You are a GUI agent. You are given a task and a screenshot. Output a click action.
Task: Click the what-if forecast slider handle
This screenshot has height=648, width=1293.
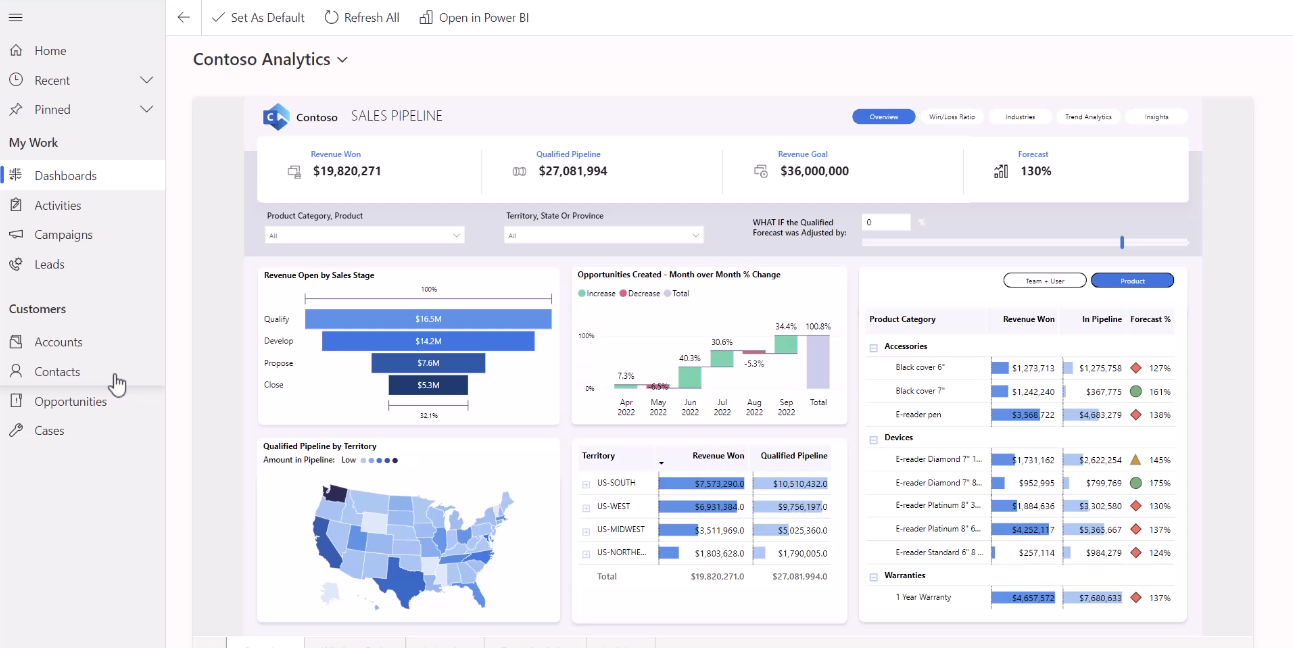(1122, 242)
